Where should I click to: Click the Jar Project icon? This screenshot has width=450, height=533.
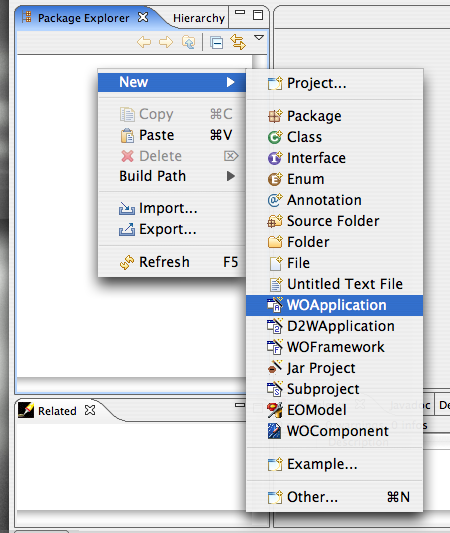275,367
